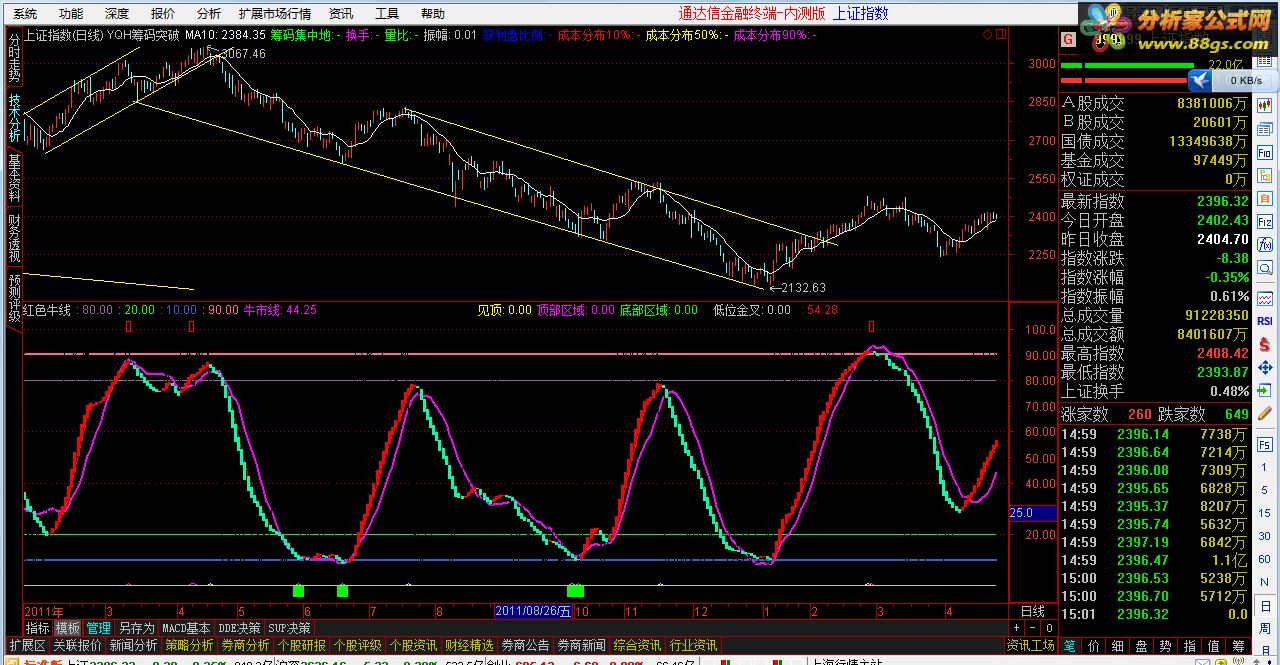Open the 功能 menu
1280x665 pixels.
(x=71, y=14)
